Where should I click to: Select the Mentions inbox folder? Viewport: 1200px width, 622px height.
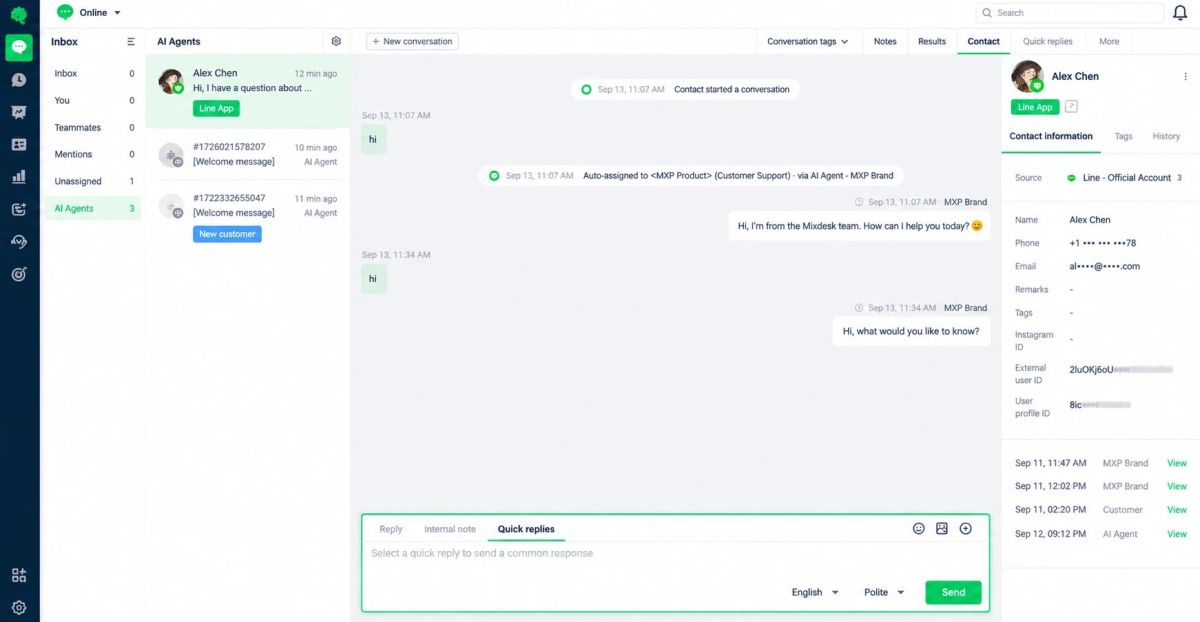(94, 154)
